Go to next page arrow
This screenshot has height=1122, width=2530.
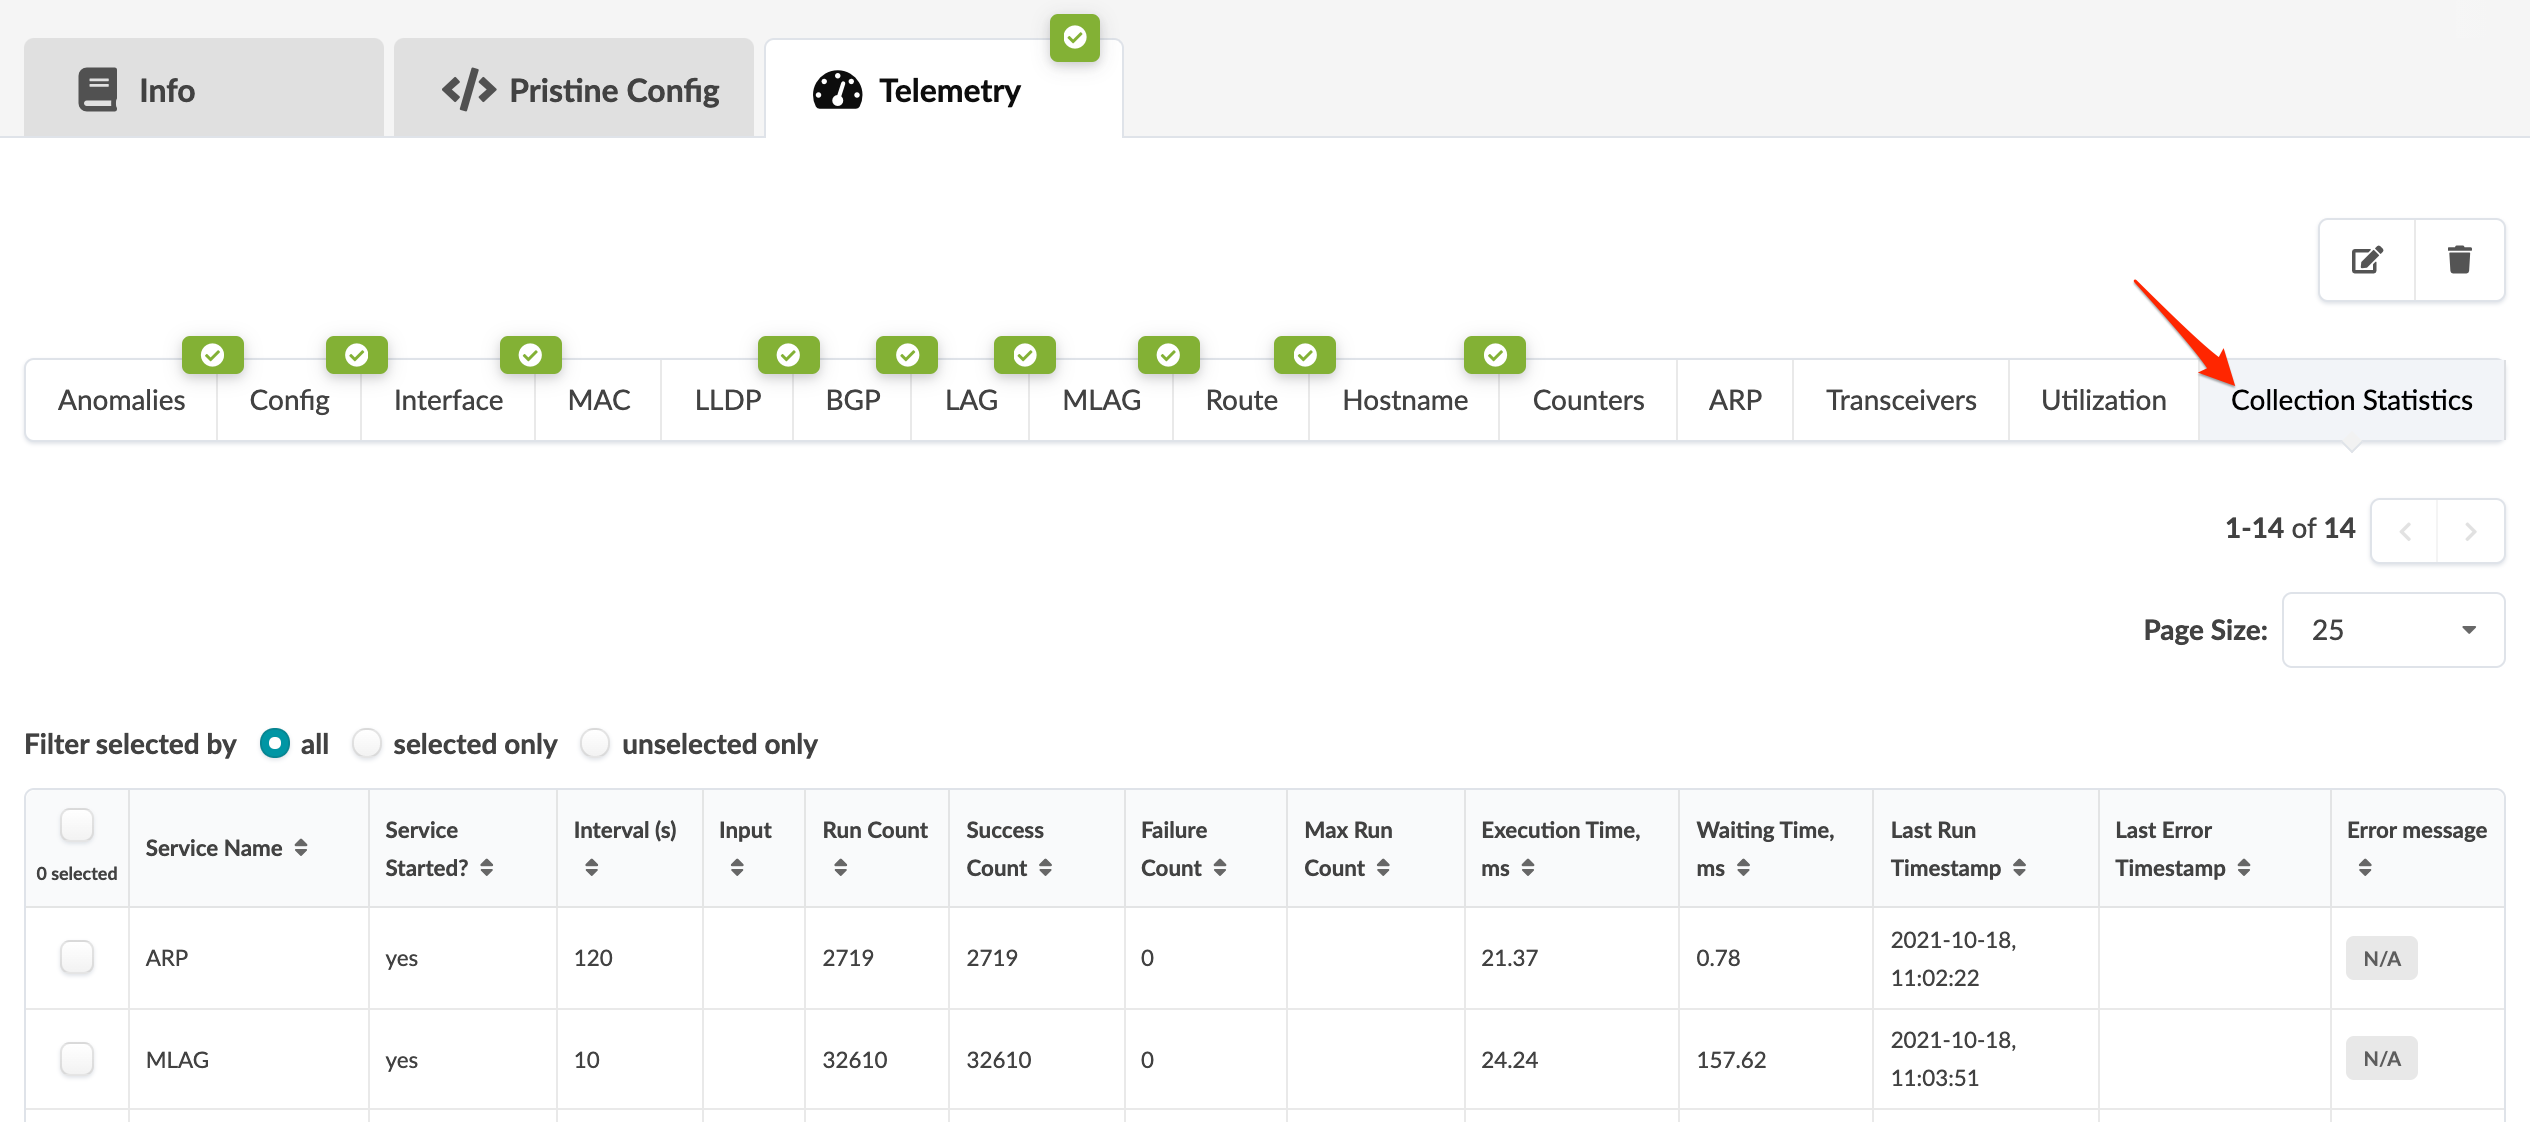pyautogui.click(x=2470, y=531)
